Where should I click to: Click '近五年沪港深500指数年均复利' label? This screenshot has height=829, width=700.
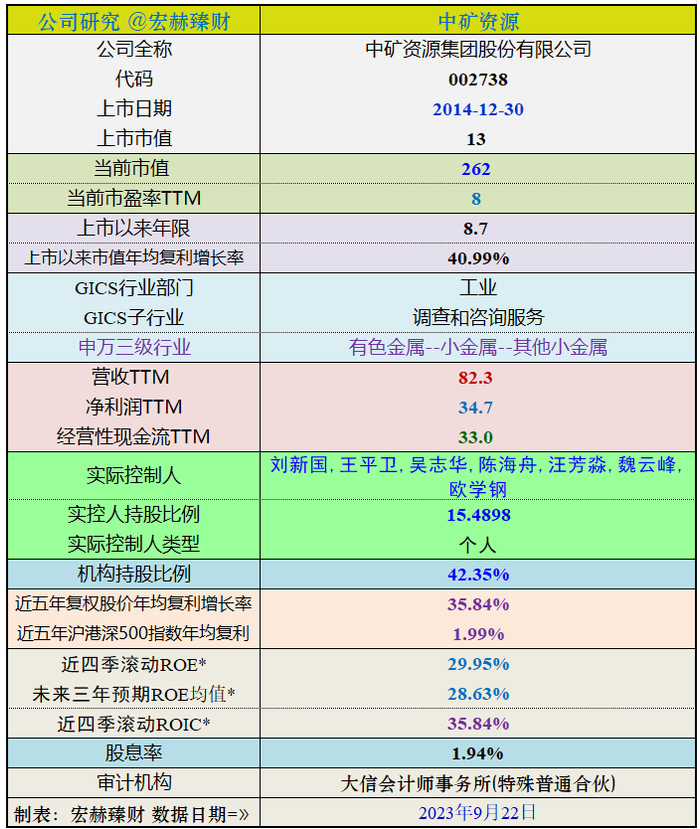[134, 633]
